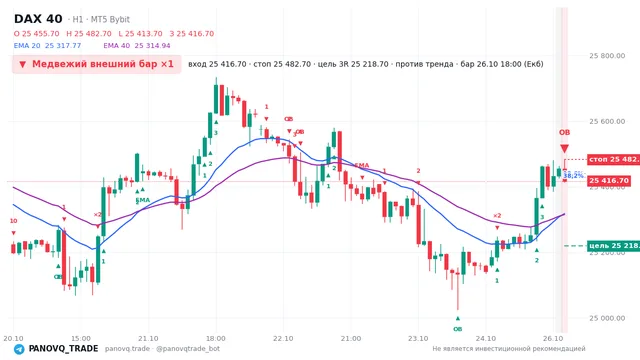The image size is (640, 360).
Task: Click the 'Медвежий внешний бар ×1' signal badge
Action: (96, 64)
